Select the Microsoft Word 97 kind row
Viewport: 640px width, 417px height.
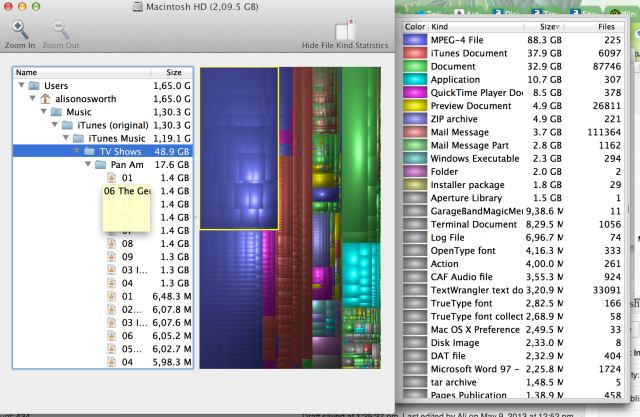[513, 369]
